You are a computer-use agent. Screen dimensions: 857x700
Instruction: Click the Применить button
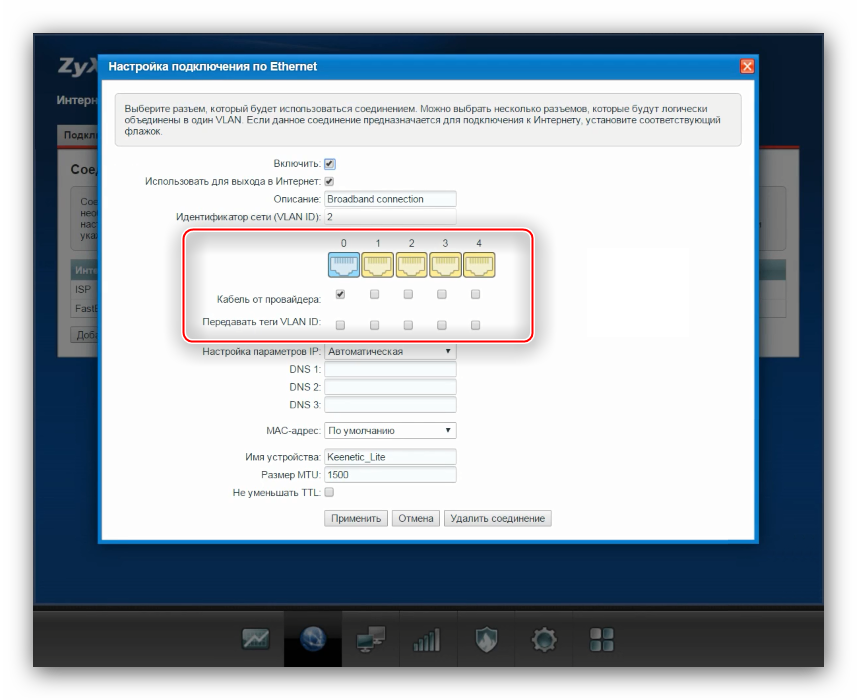[x=356, y=519]
